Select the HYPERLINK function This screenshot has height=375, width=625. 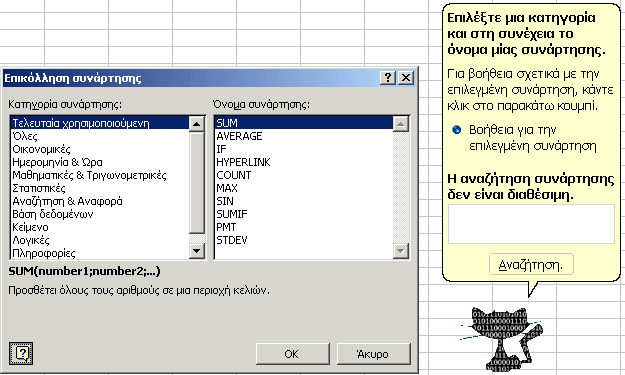coord(304,162)
